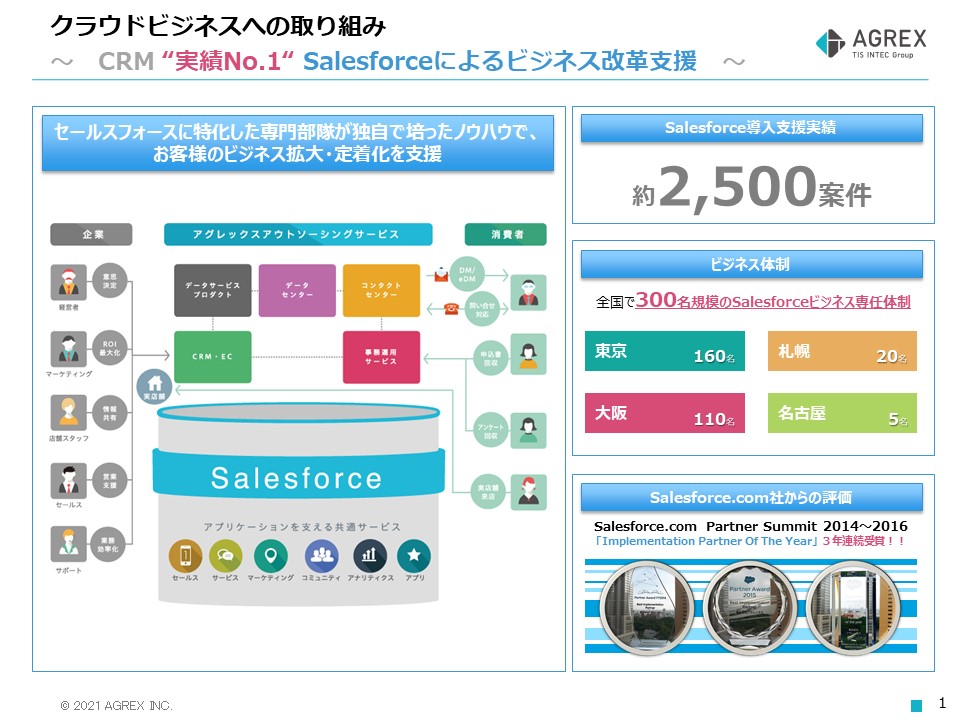Click the Salesforce導入支援実績 header bar
Viewport: 960px width, 720px height.
coord(751,128)
